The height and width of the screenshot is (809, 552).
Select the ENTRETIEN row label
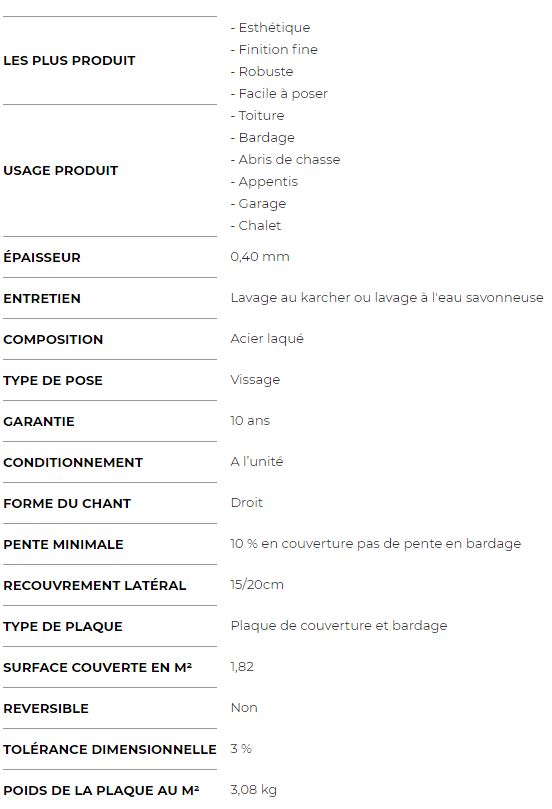(42, 298)
